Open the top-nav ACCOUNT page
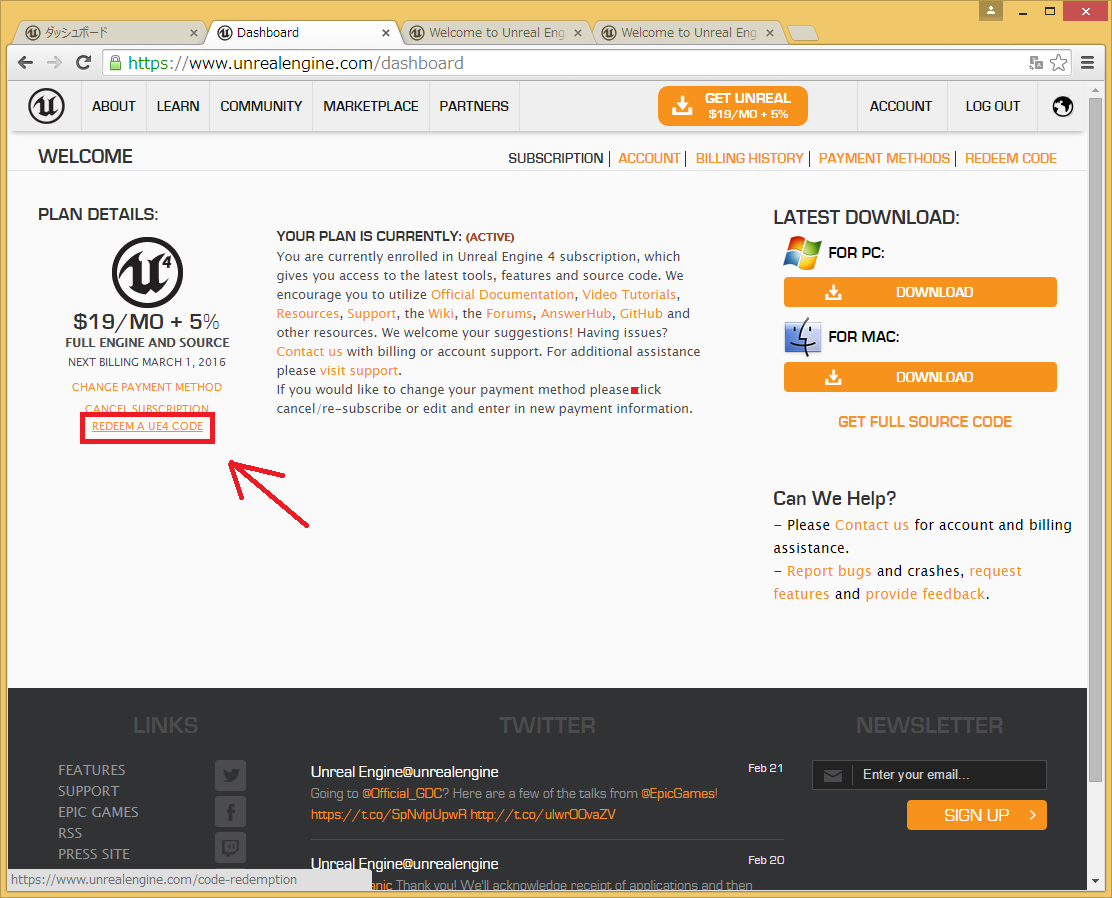 click(x=901, y=106)
